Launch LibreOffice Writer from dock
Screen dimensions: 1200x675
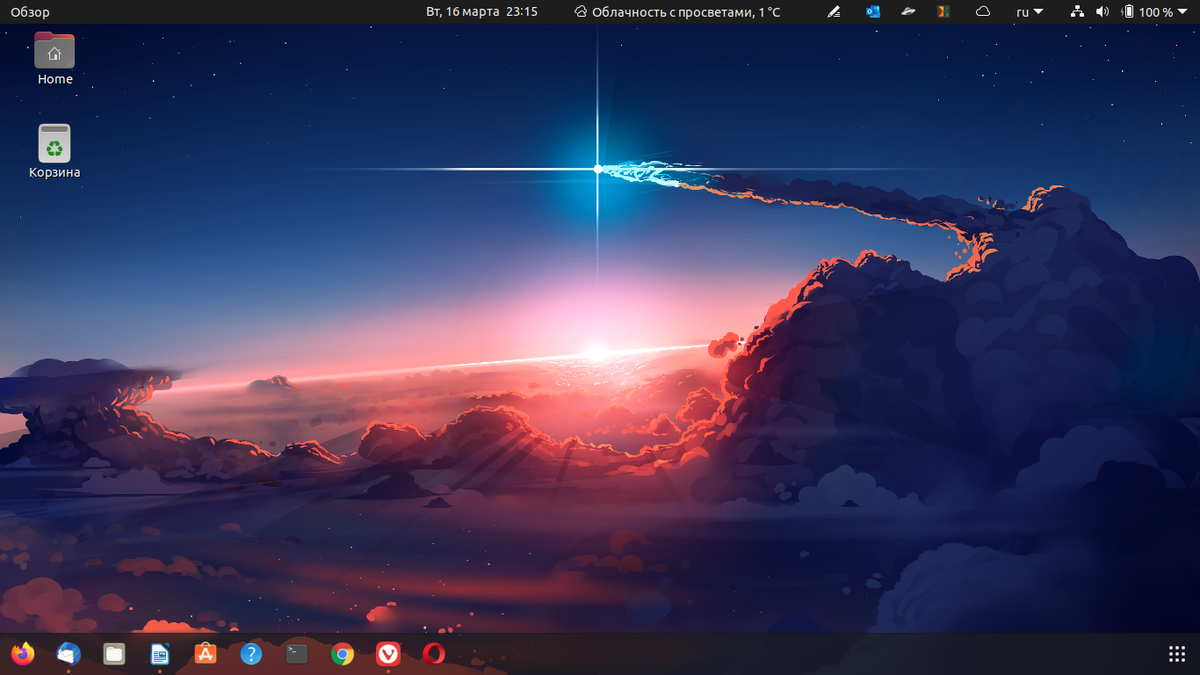[x=160, y=654]
